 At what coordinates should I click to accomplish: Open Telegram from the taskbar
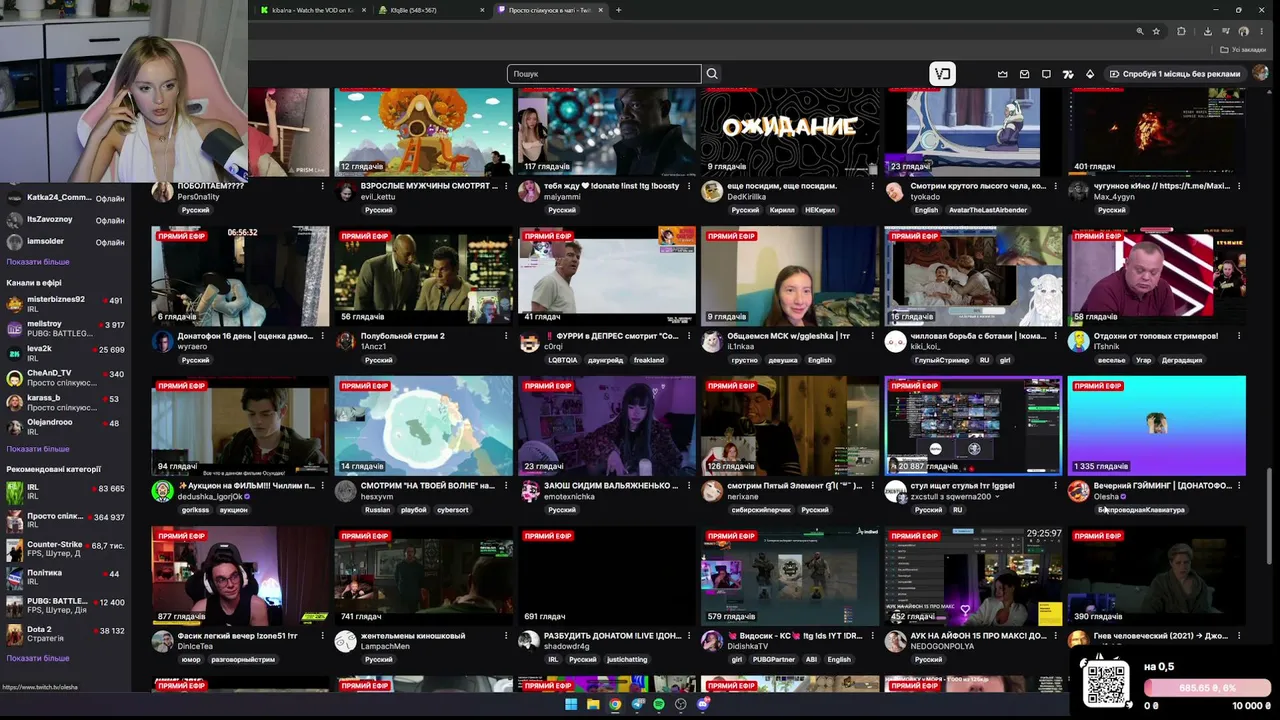click(x=637, y=704)
